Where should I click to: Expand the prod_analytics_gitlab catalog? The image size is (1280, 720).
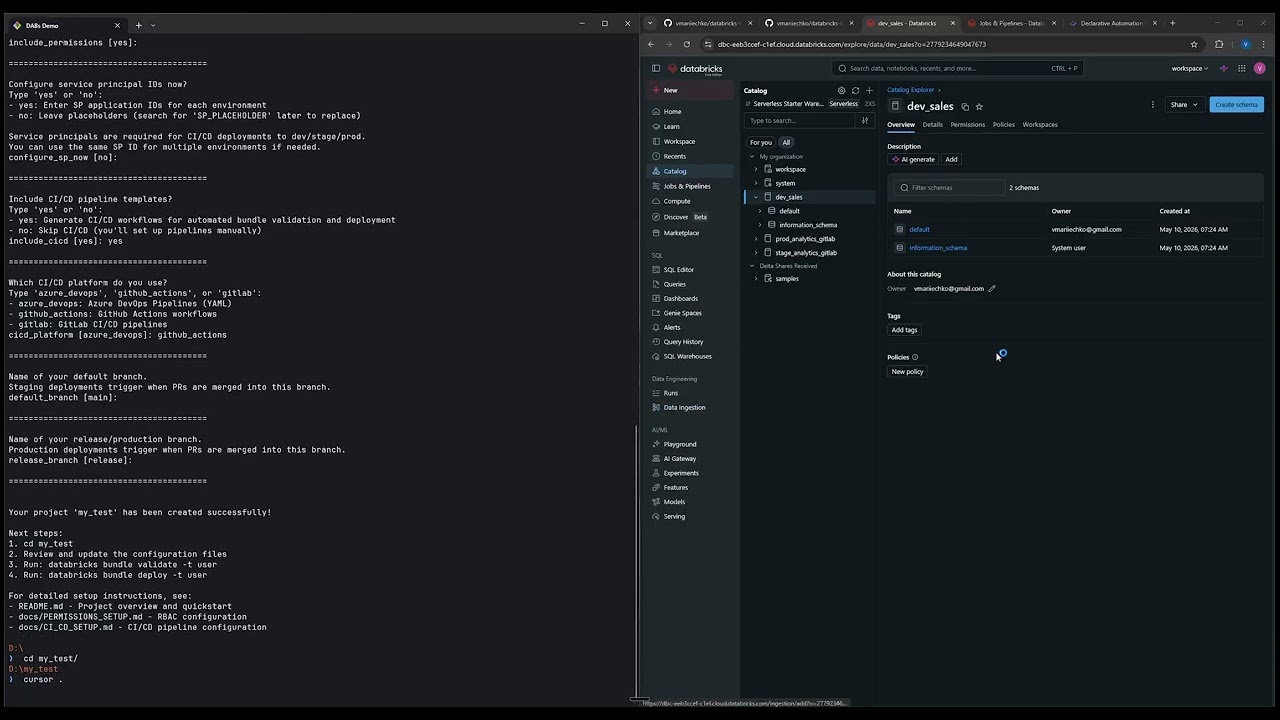click(756, 239)
